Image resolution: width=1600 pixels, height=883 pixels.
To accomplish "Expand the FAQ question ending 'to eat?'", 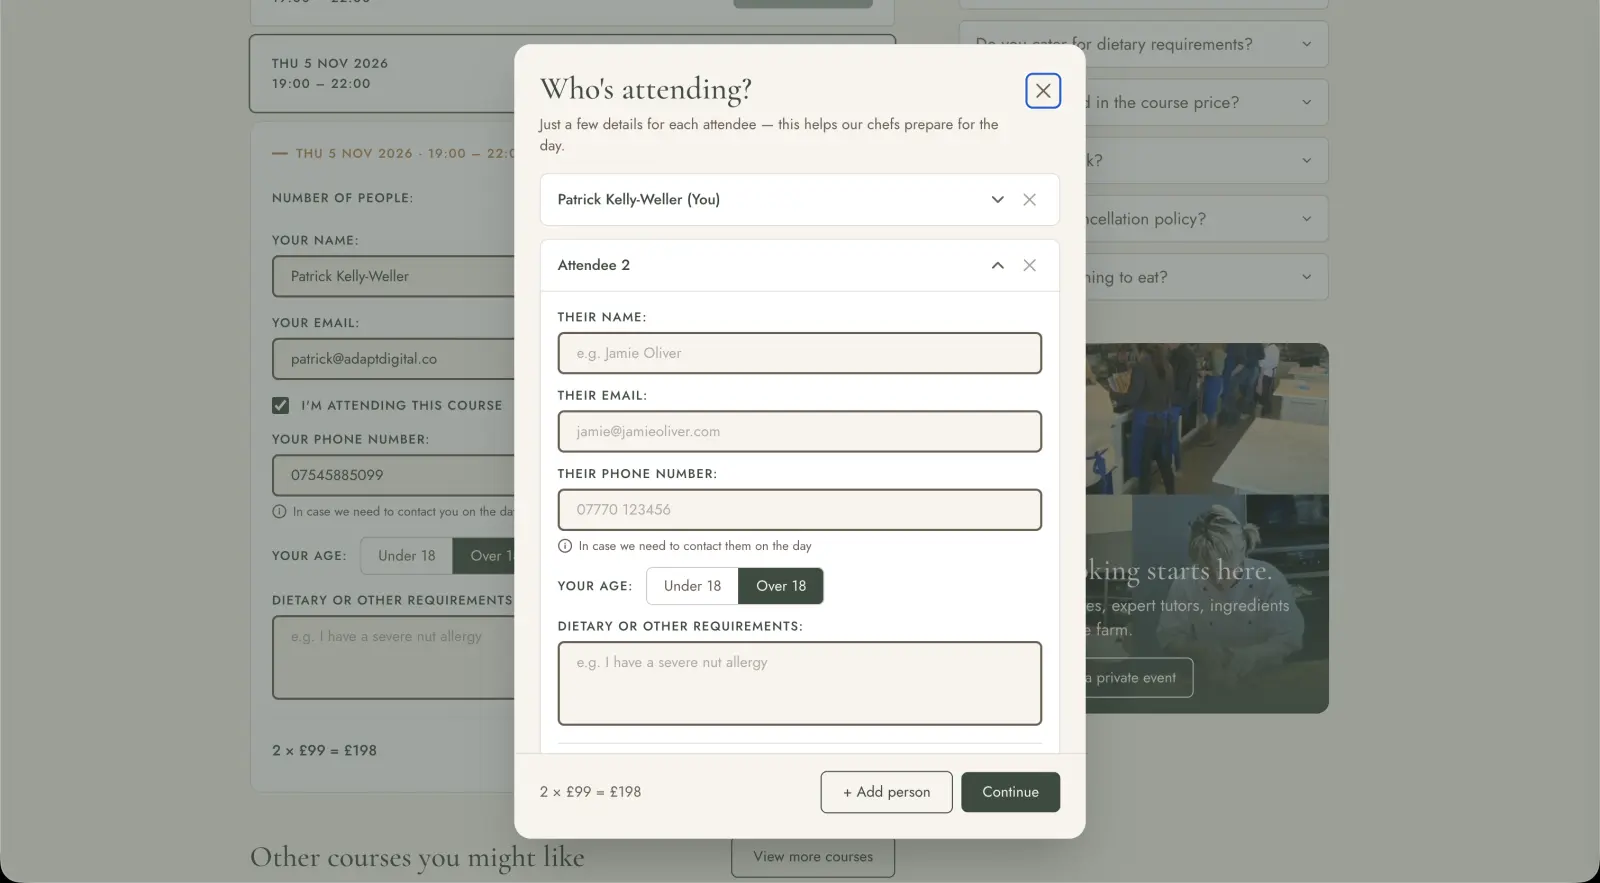I will (1206, 277).
